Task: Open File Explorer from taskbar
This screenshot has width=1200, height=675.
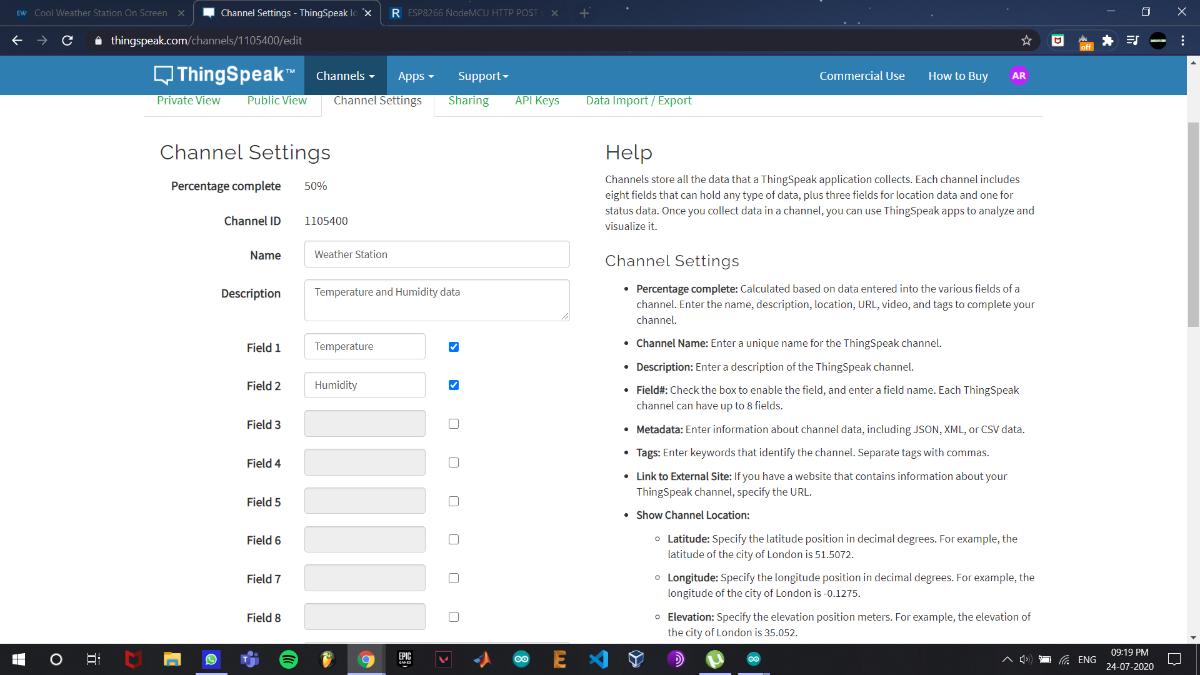Action: click(x=172, y=659)
